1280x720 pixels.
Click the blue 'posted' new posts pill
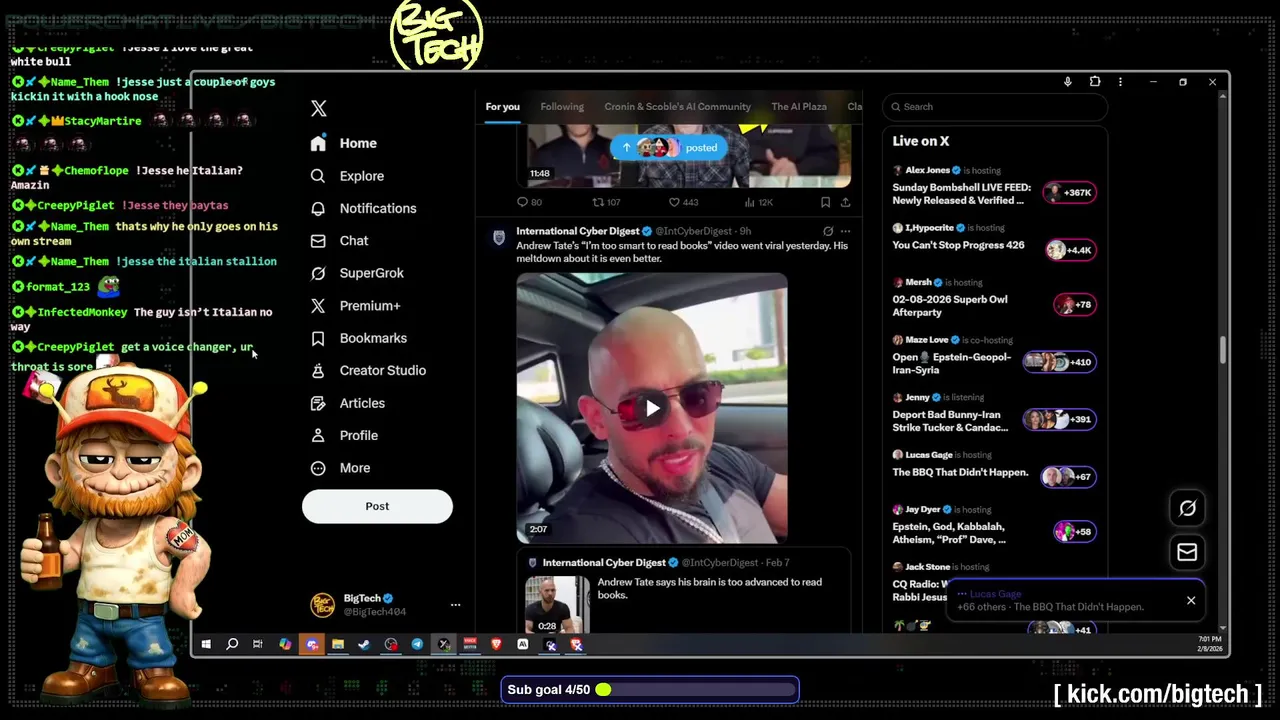[670, 148]
